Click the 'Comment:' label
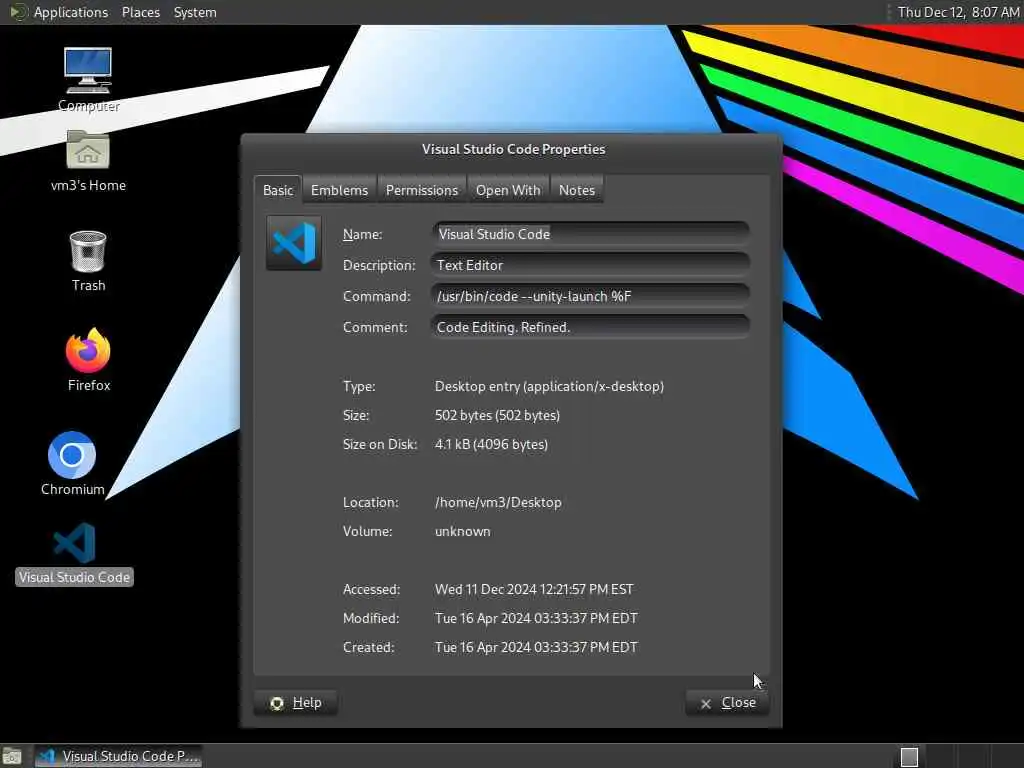Viewport: 1024px width, 768px height. click(x=375, y=327)
